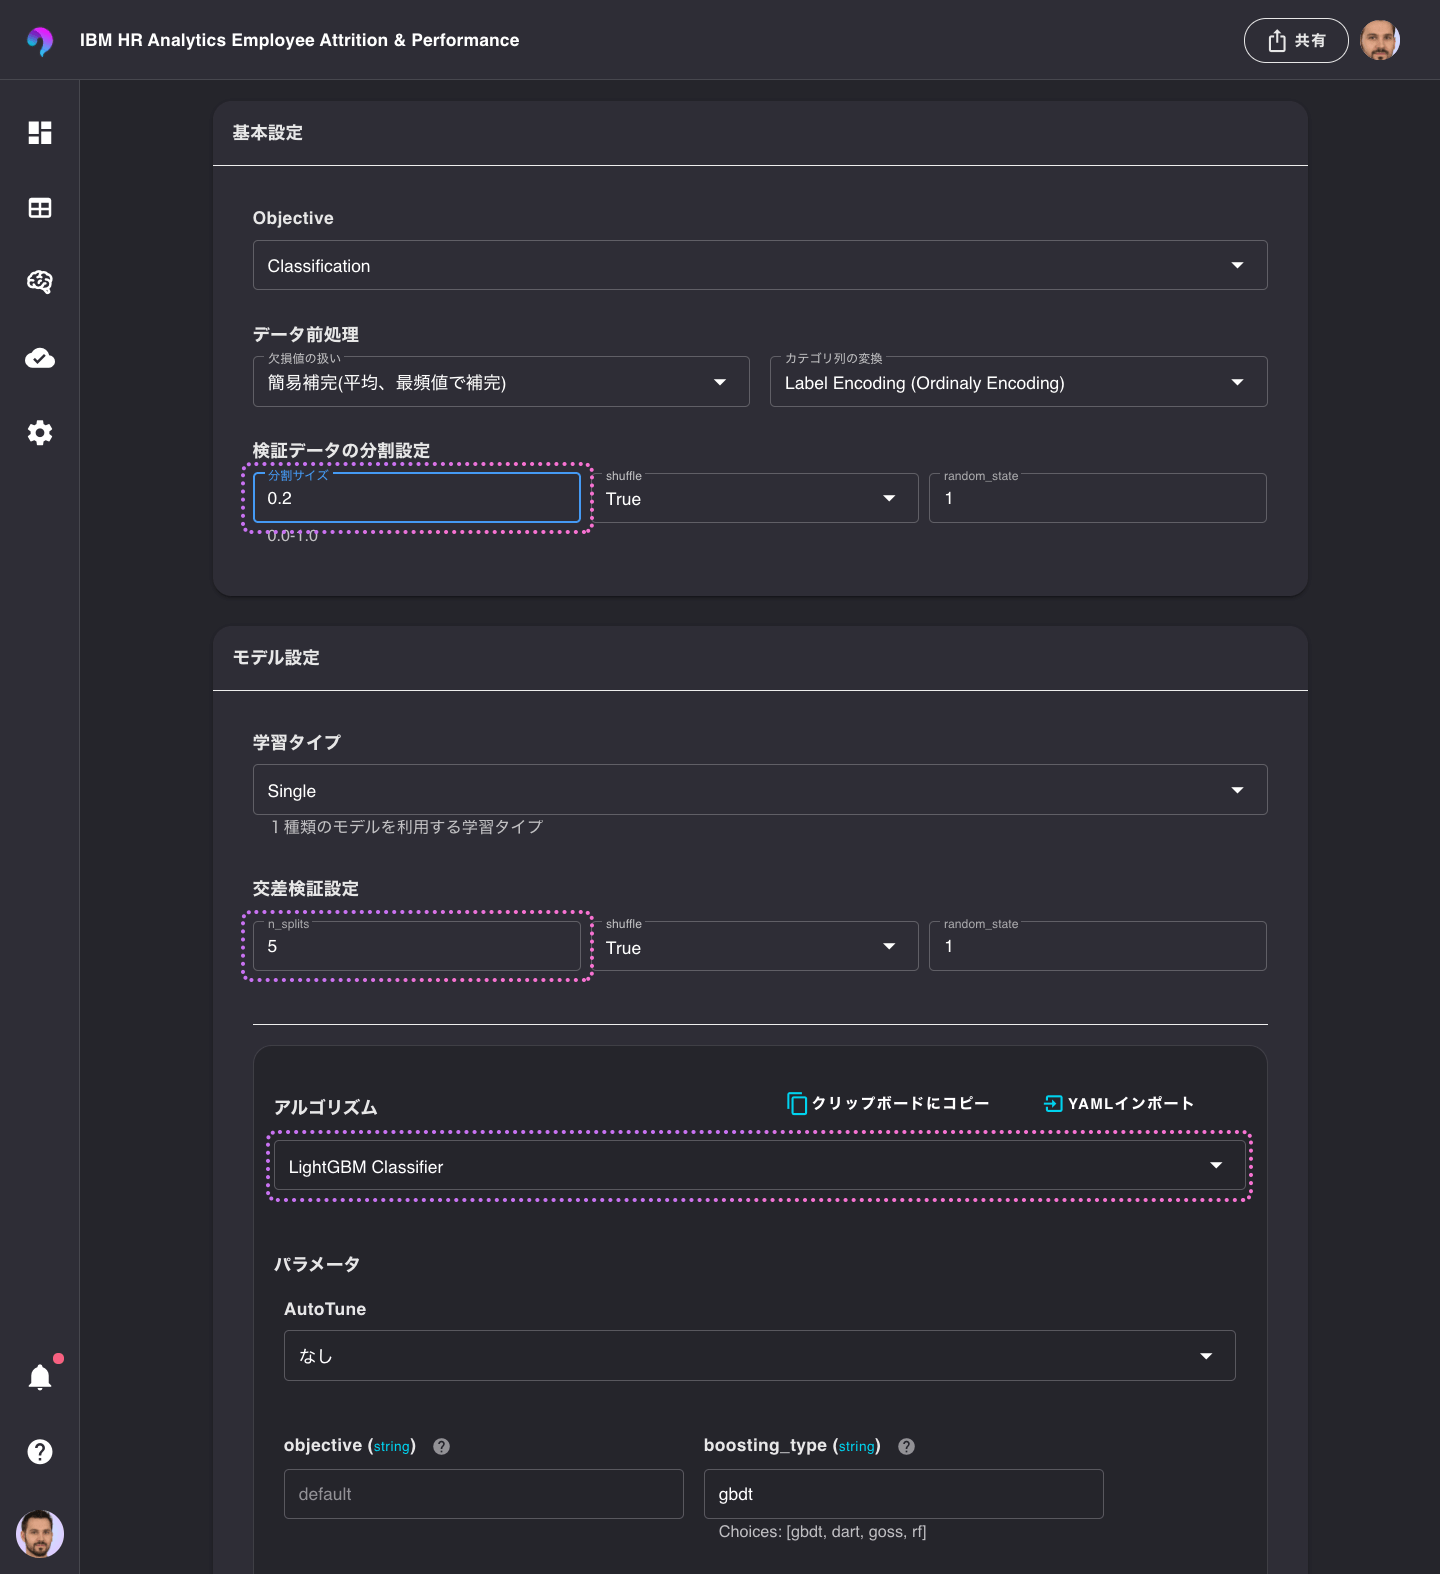The image size is (1440, 1574).
Task: Open shuffle dropdown under 検証データの分割設定
Action: pos(755,498)
